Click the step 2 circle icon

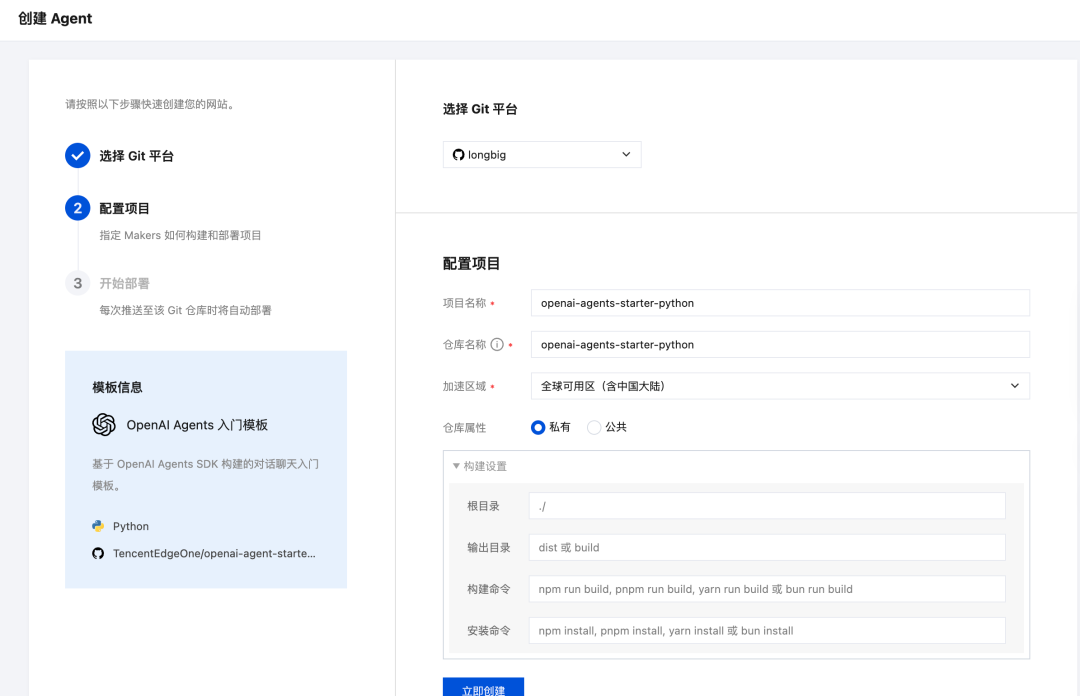click(78, 208)
